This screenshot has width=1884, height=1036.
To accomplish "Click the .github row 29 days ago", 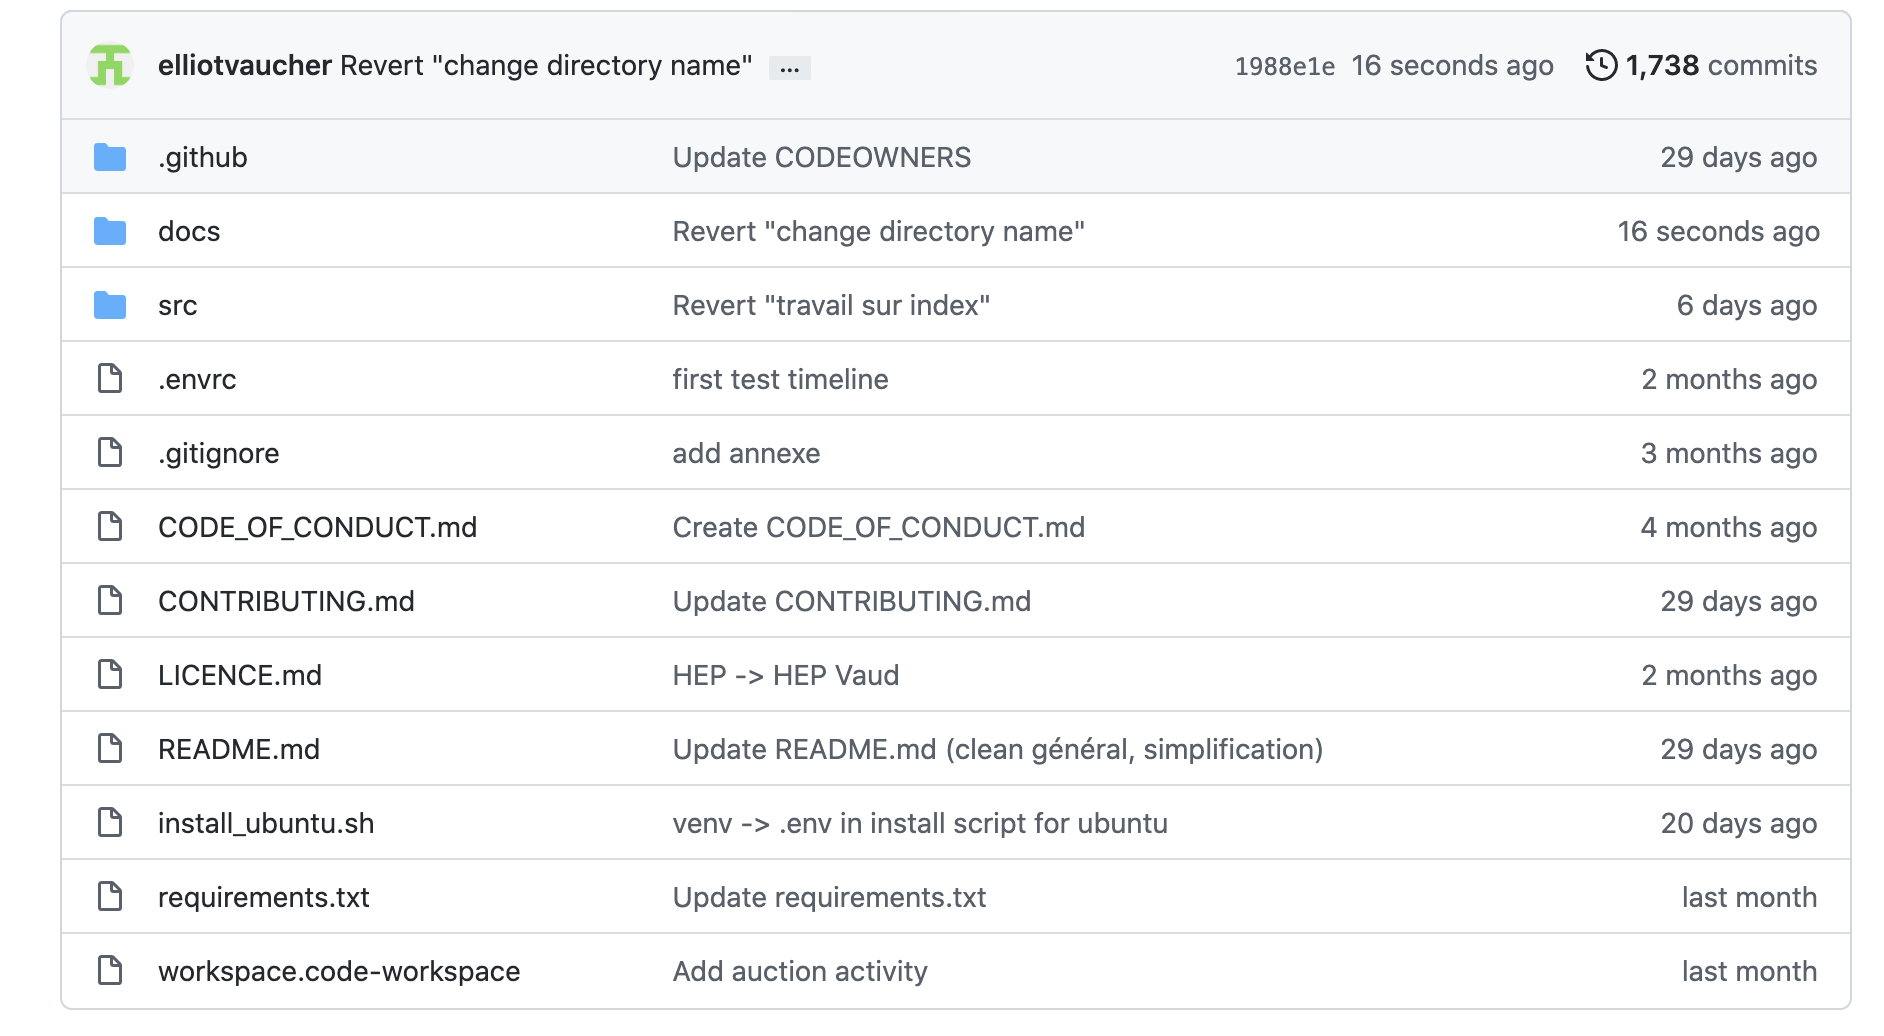I will coord(1738,158).
